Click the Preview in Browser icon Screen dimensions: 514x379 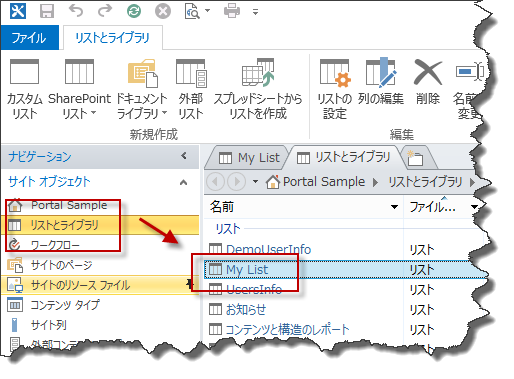click(192, 11)
